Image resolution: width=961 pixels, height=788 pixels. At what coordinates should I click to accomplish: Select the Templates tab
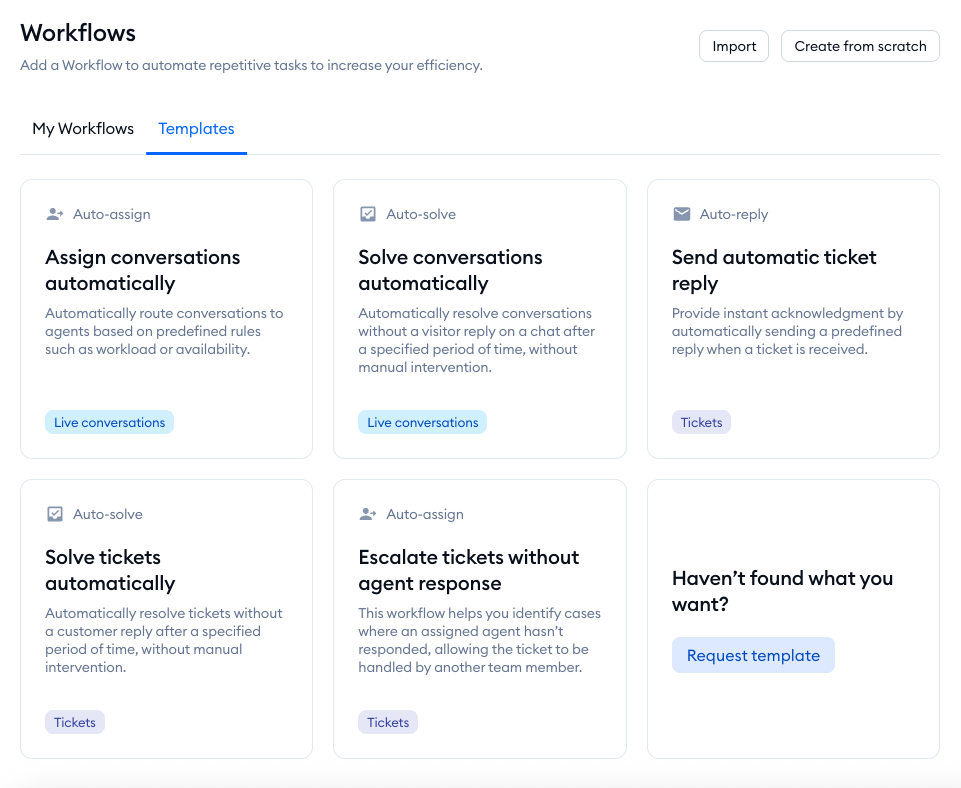point(196,129)
